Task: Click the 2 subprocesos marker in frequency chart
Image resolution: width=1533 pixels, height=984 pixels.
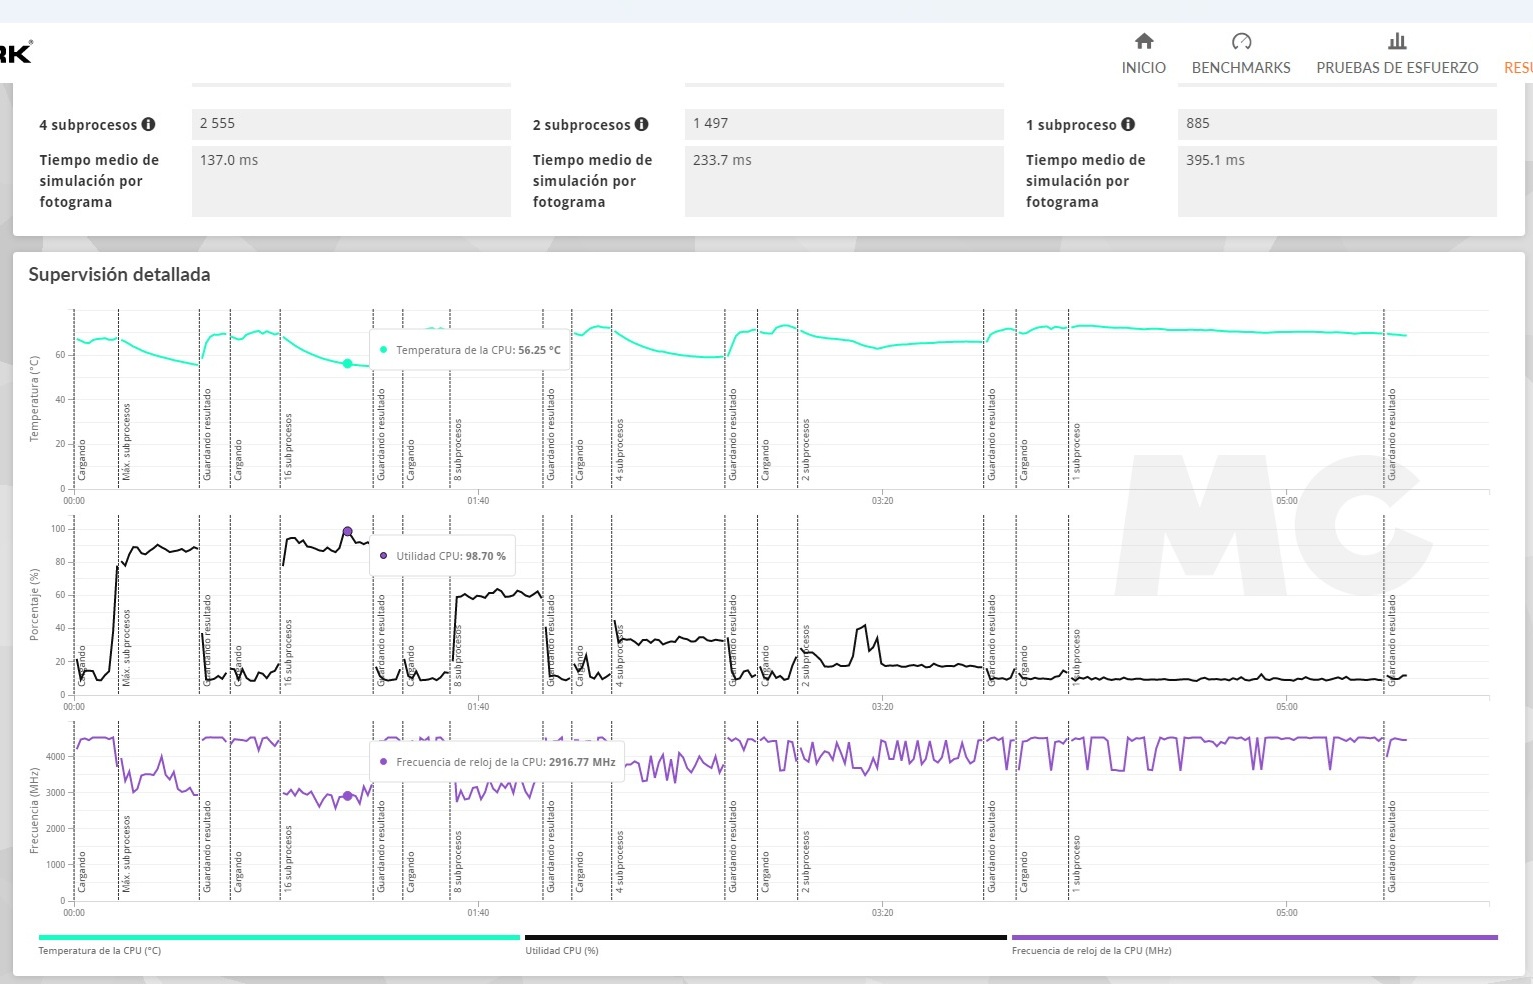Action: 805,862
